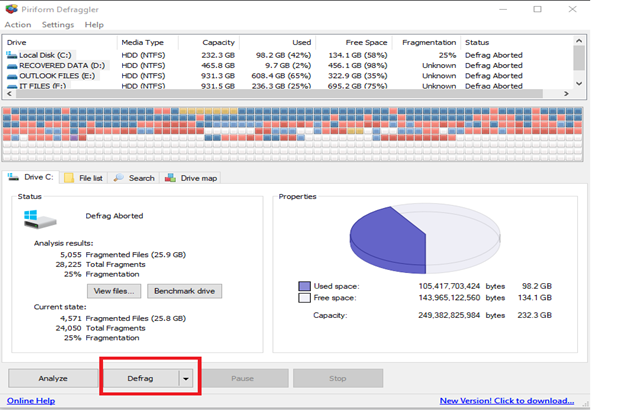Click the Stop button

(338, 378)
